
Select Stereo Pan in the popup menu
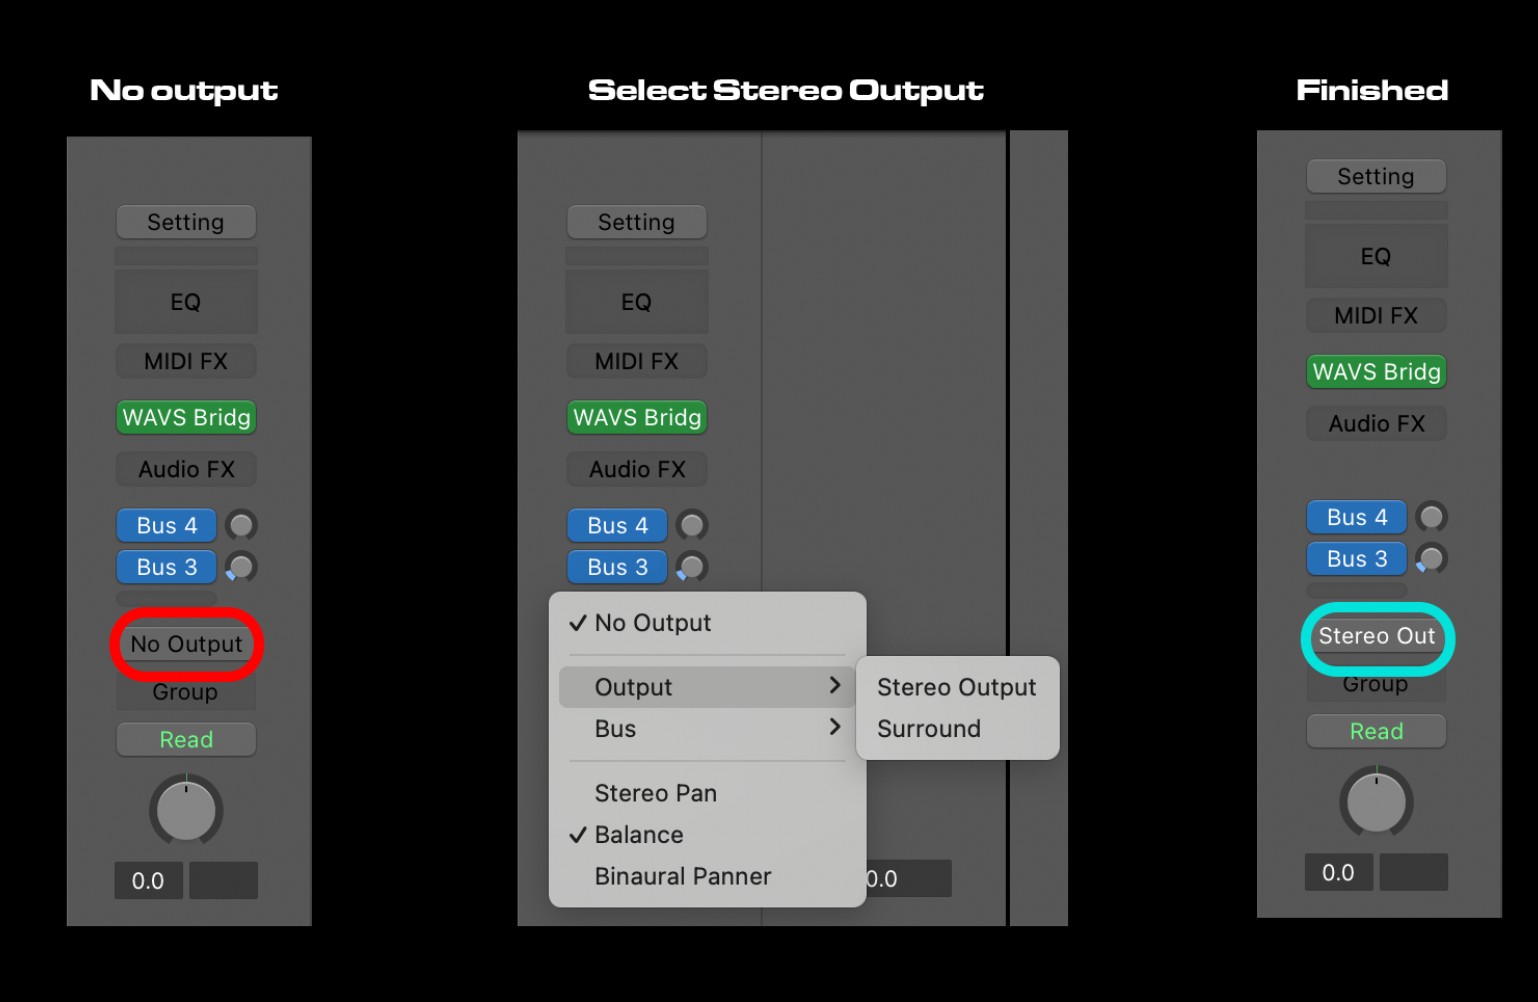click(x=655, y=793)
